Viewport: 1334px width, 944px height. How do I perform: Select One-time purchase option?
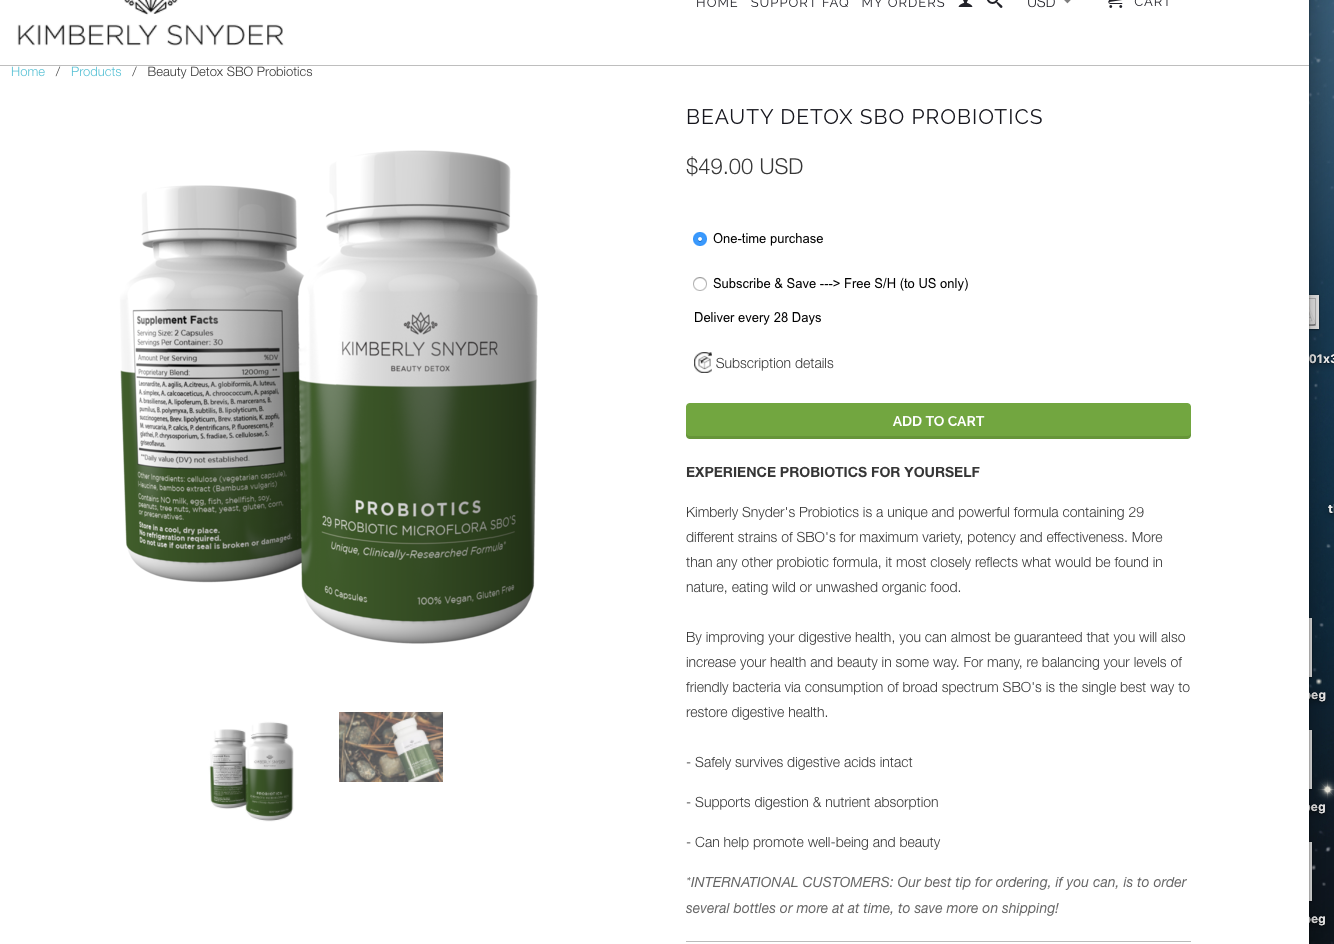[x=700, y=239]
